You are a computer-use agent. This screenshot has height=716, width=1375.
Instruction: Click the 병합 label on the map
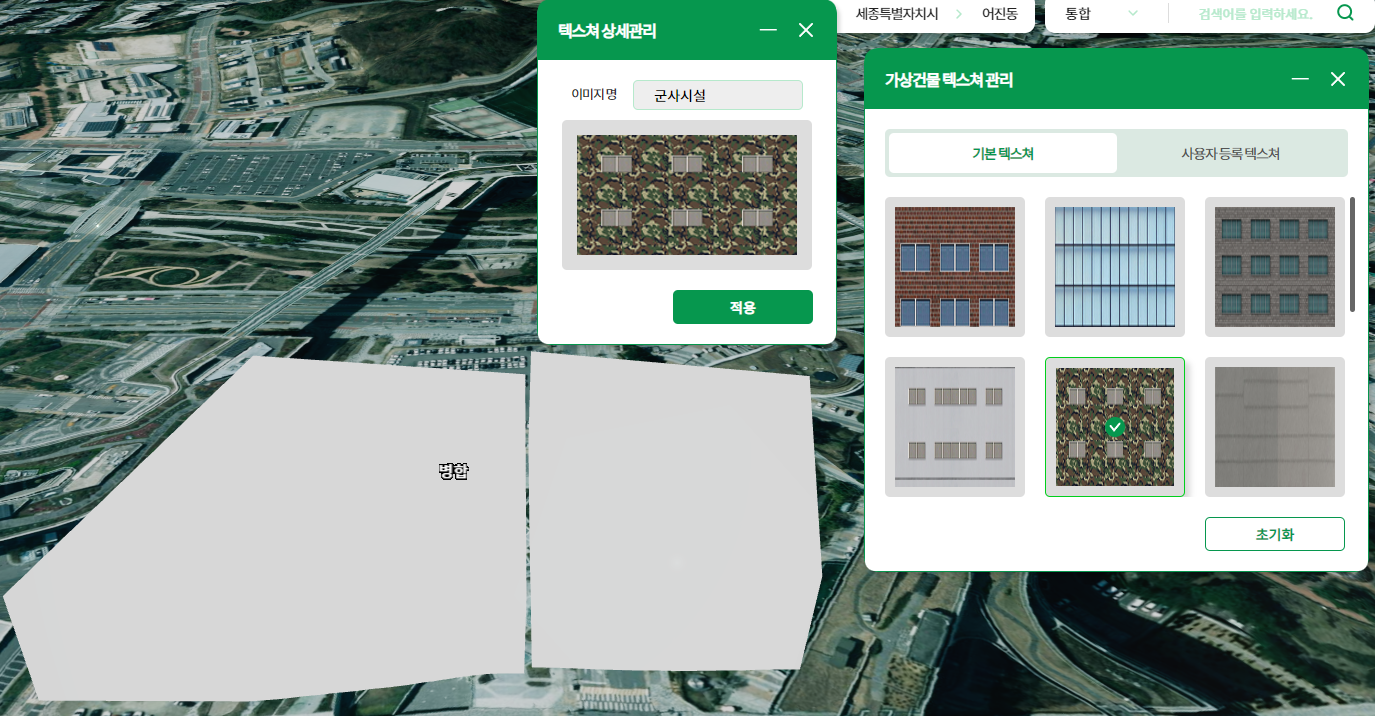tap(453, 471)
